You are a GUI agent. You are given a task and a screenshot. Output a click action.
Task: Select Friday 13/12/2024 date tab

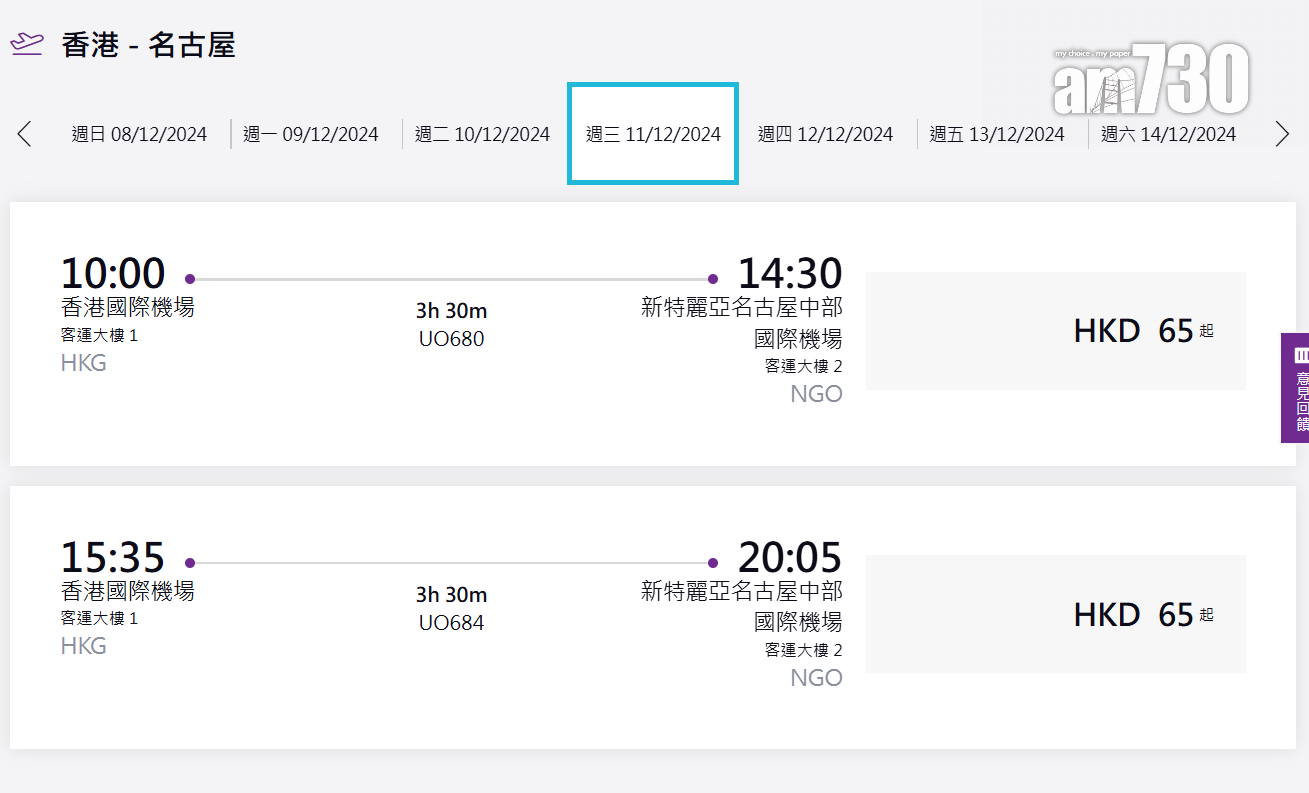[x=997, y=134]
